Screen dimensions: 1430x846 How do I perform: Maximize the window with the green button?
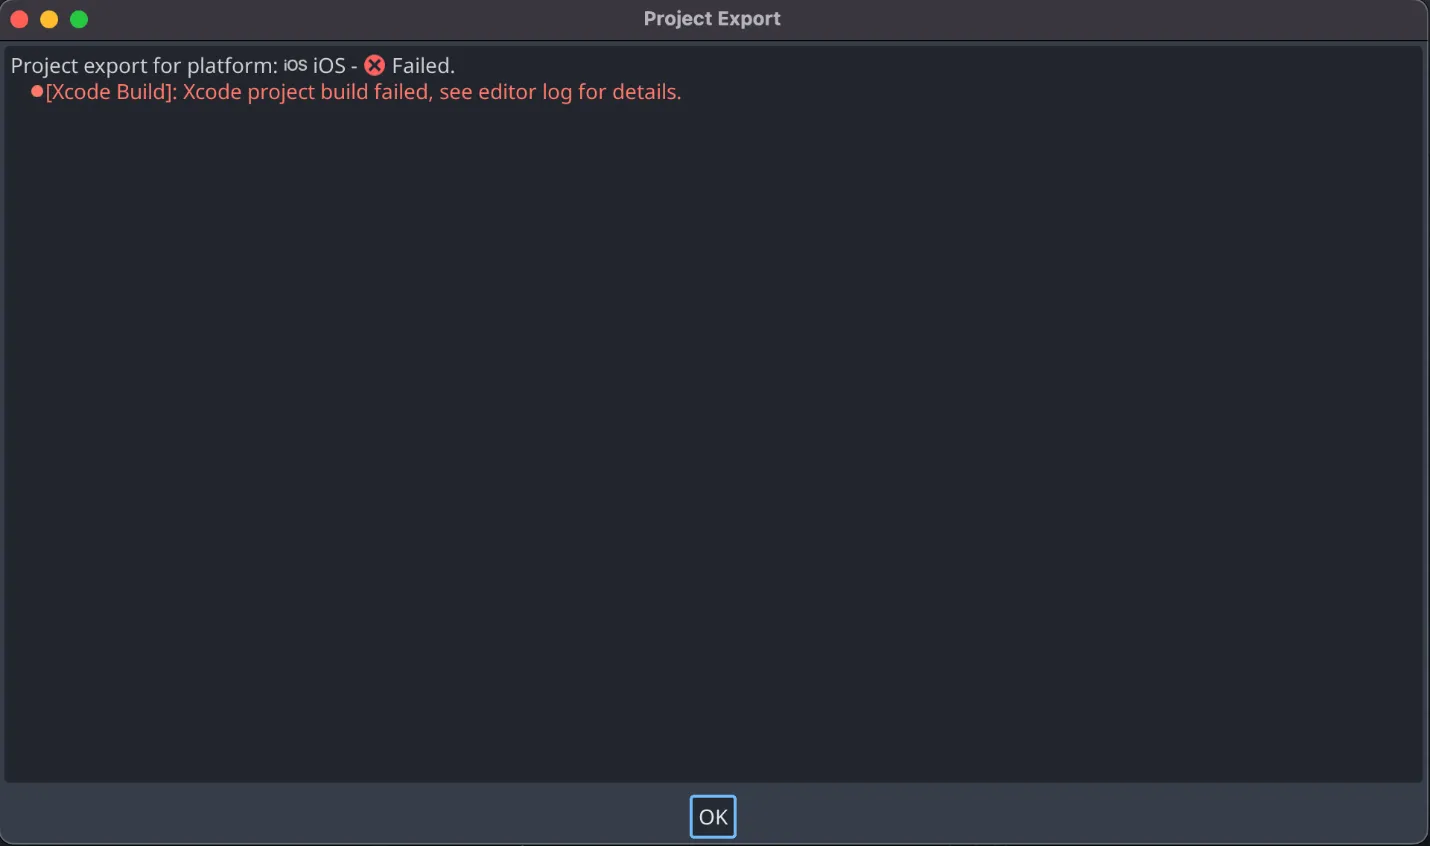pyautogui.click(x=79, y=19)
